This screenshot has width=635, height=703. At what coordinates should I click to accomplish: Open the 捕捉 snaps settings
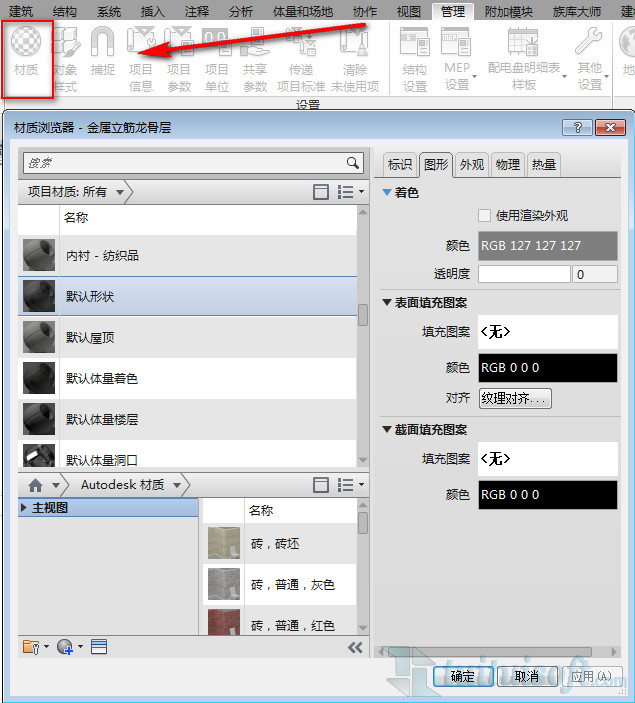[x=103, y=52]
